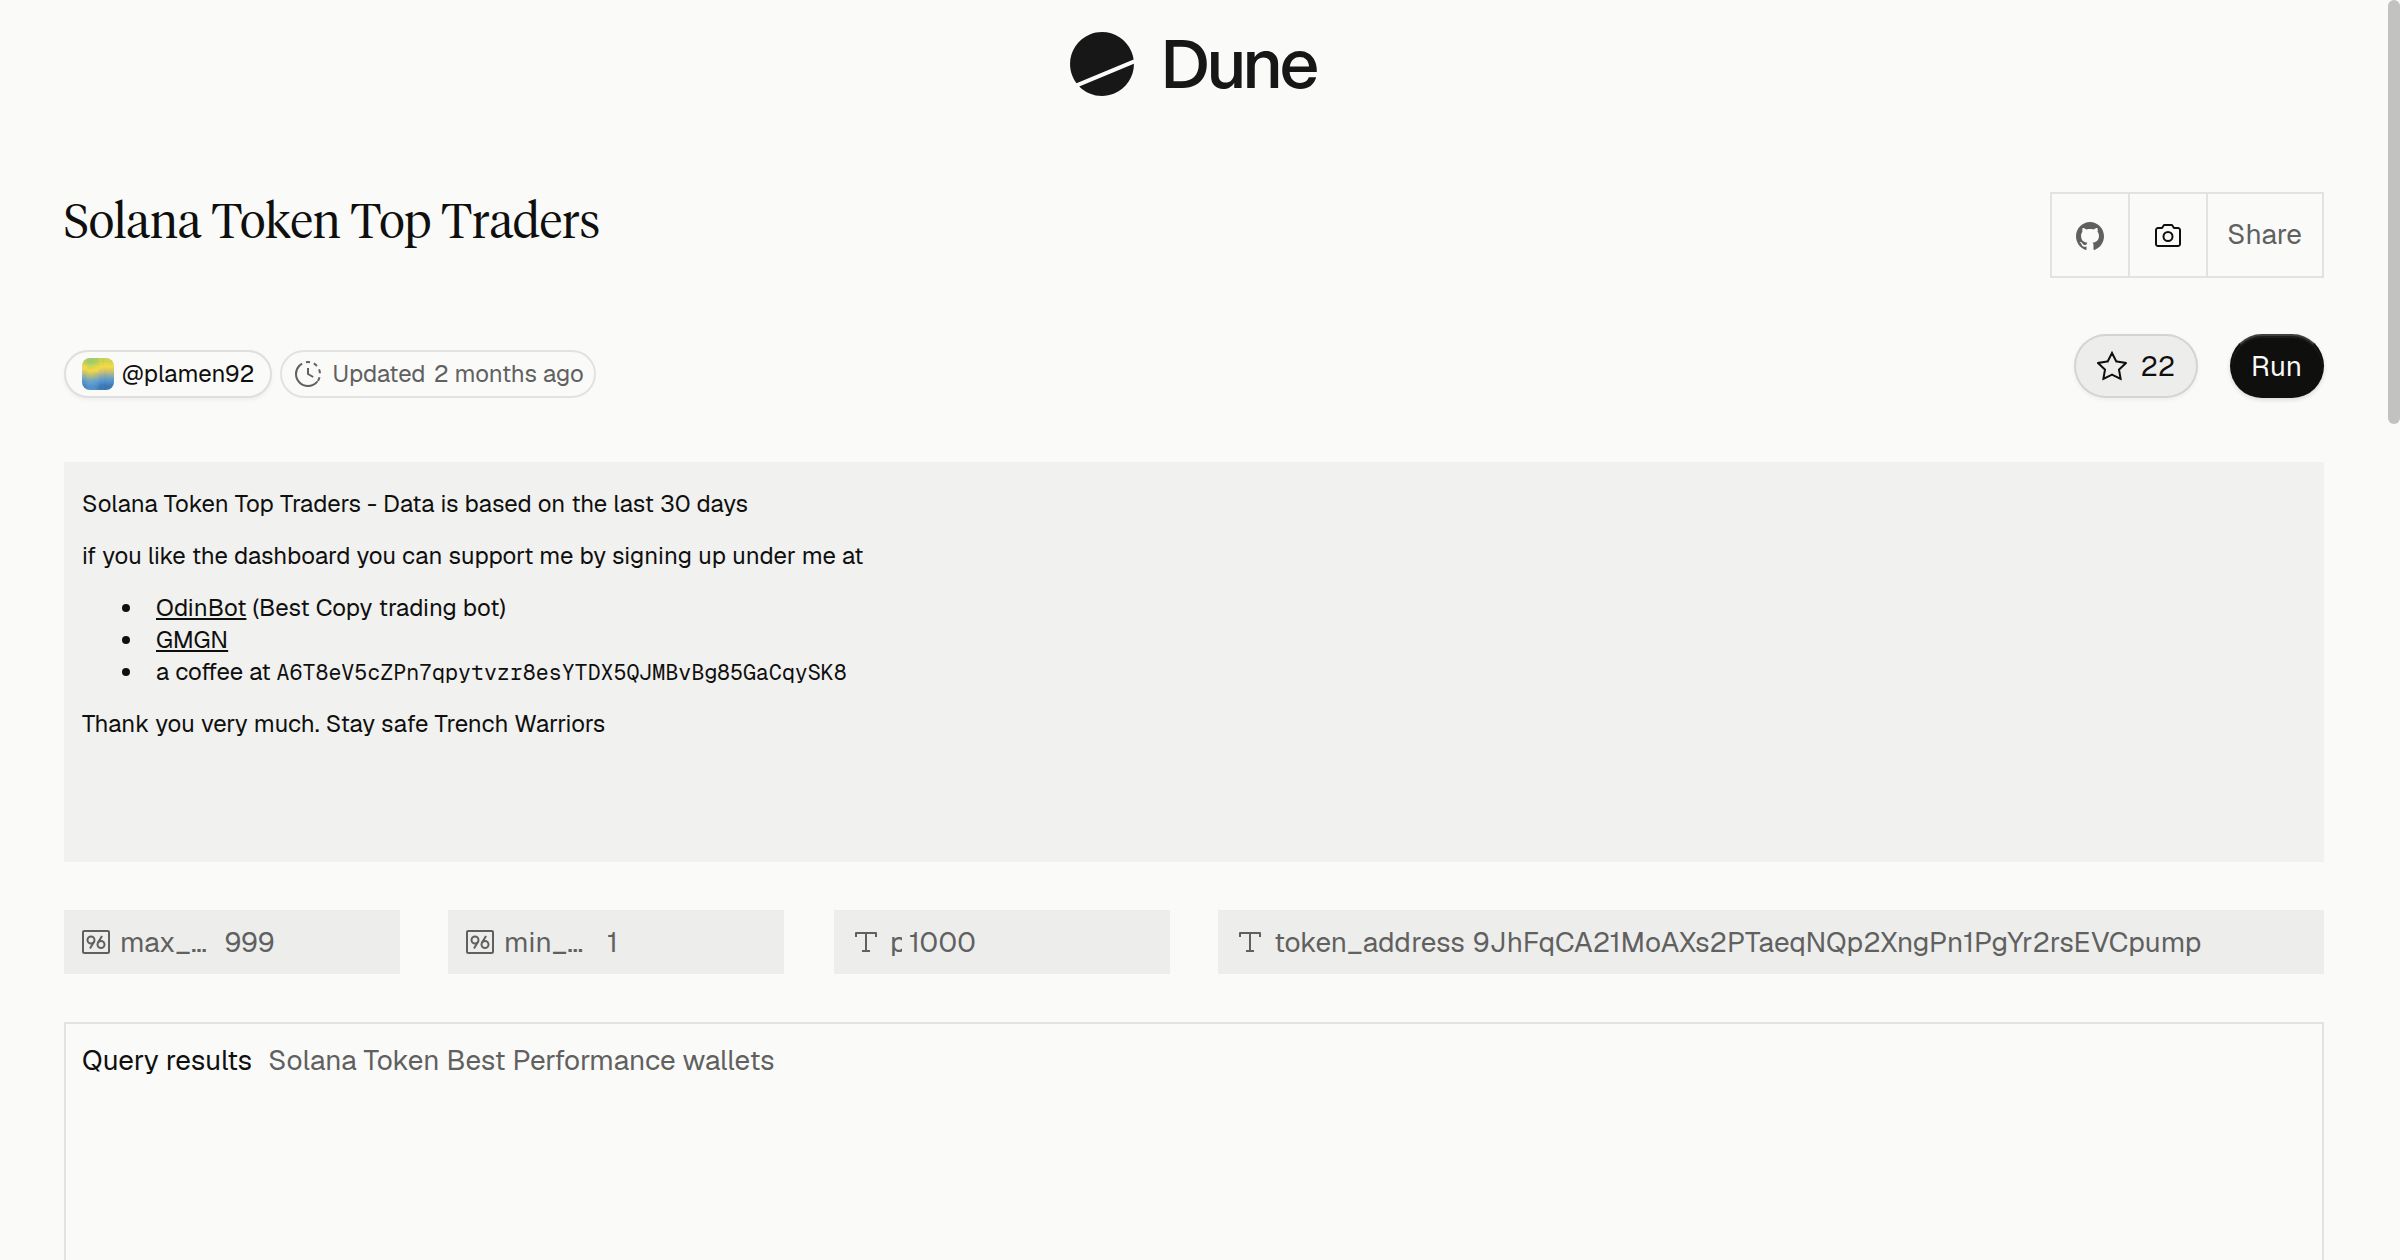This screenshot has height=1260, width=2400.
Task: Click the Share button
Action: (x=2264, y=235)
